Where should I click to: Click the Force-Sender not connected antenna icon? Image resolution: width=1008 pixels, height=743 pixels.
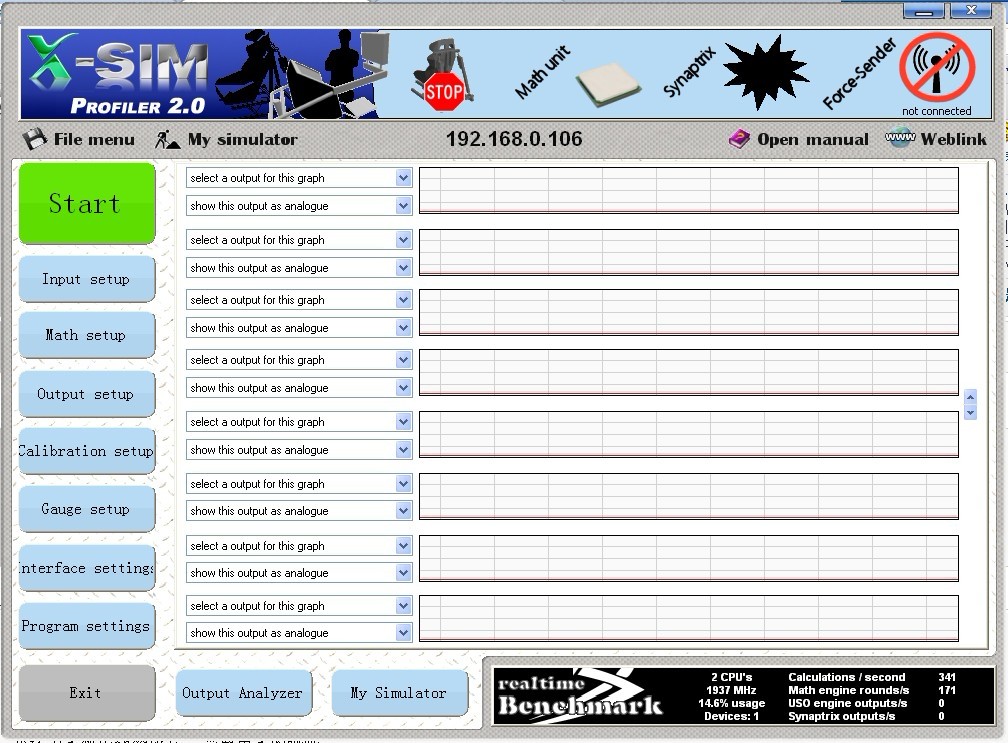937,69
